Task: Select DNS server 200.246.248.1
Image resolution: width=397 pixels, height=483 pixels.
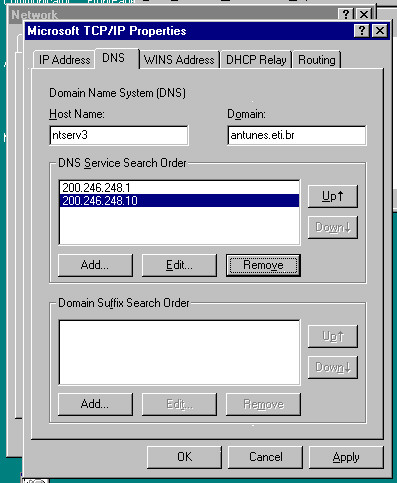Action: (179, 188)
